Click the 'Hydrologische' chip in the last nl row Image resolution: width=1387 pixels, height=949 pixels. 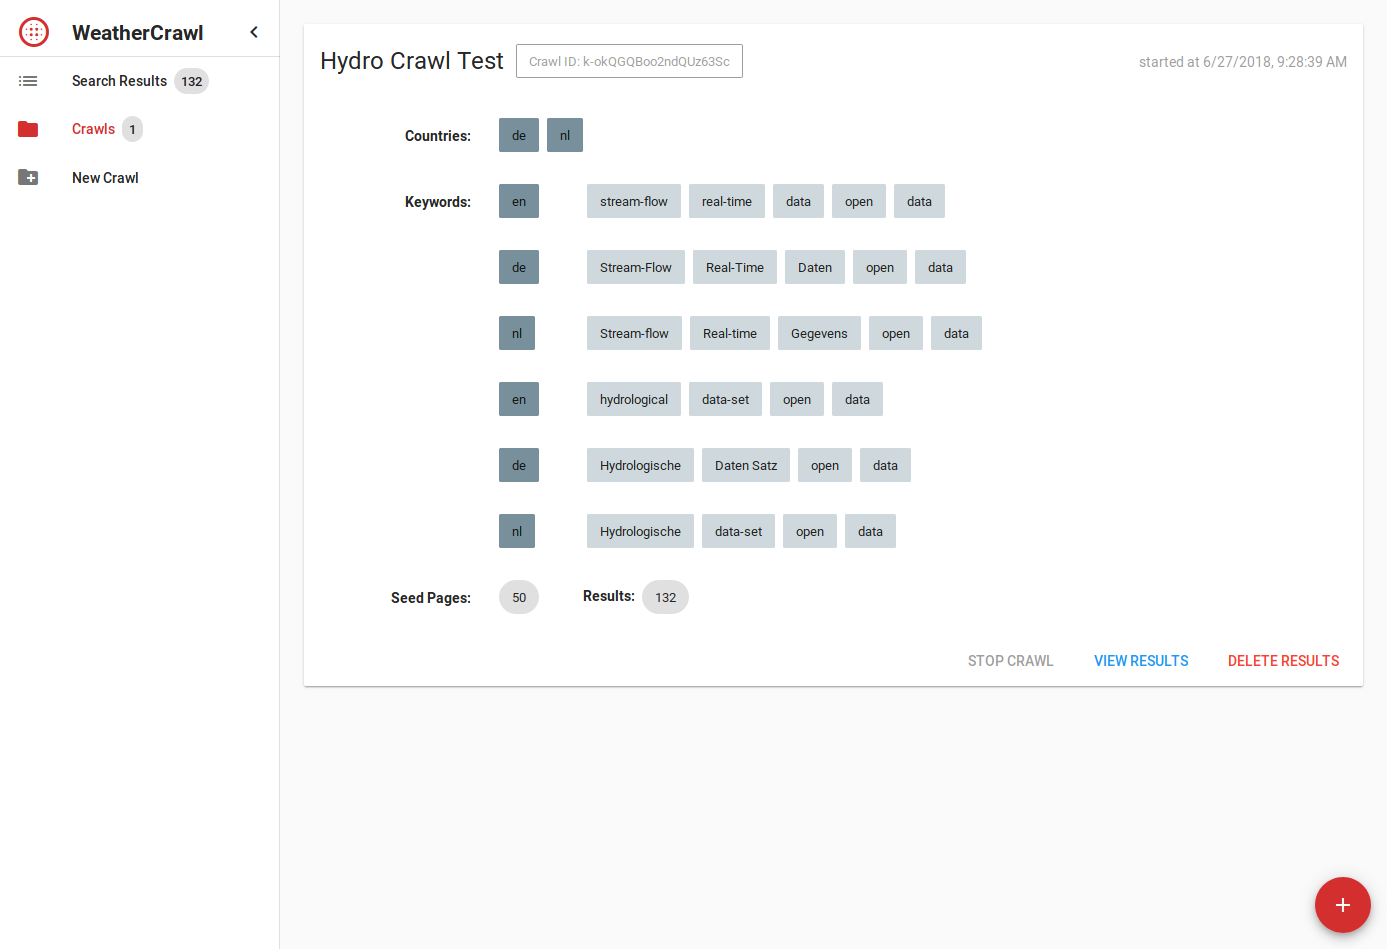[x=640, y=531]
